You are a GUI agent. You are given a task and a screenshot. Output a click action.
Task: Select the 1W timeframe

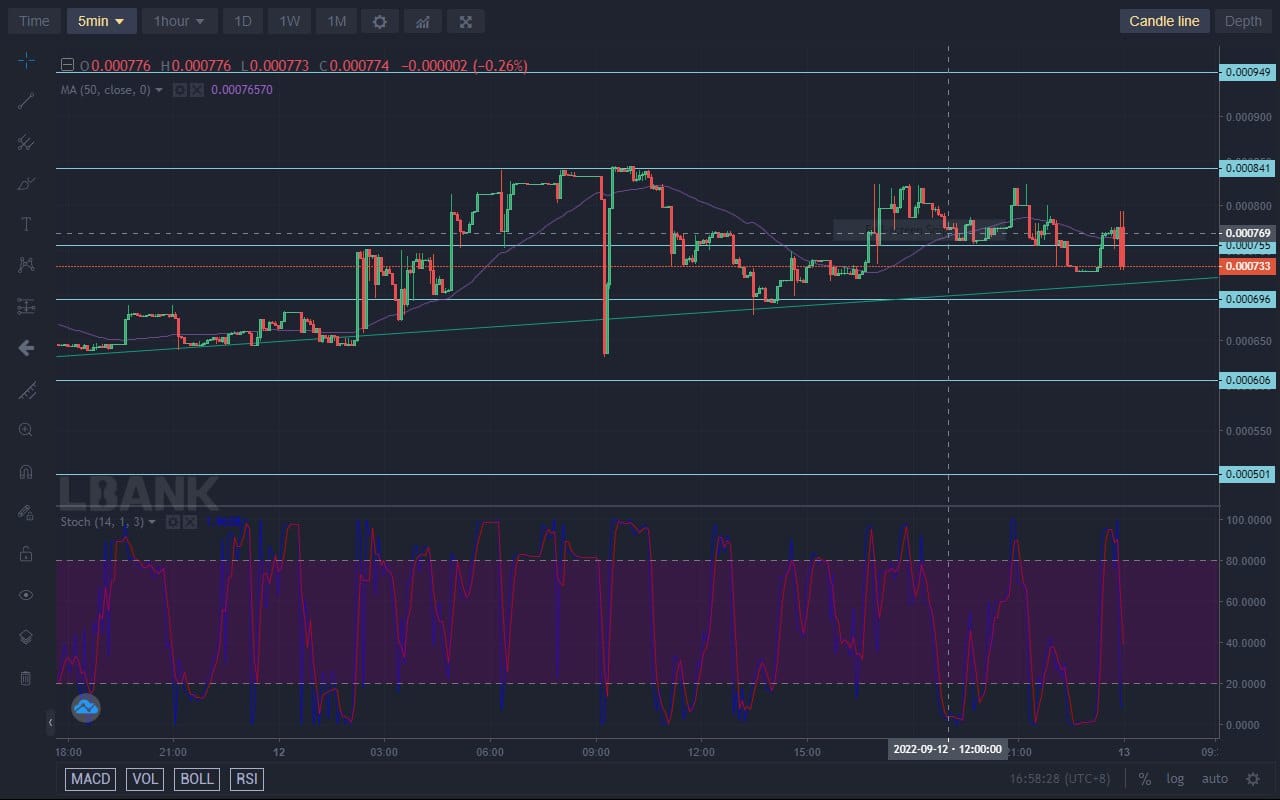click(x=289, y=21)
